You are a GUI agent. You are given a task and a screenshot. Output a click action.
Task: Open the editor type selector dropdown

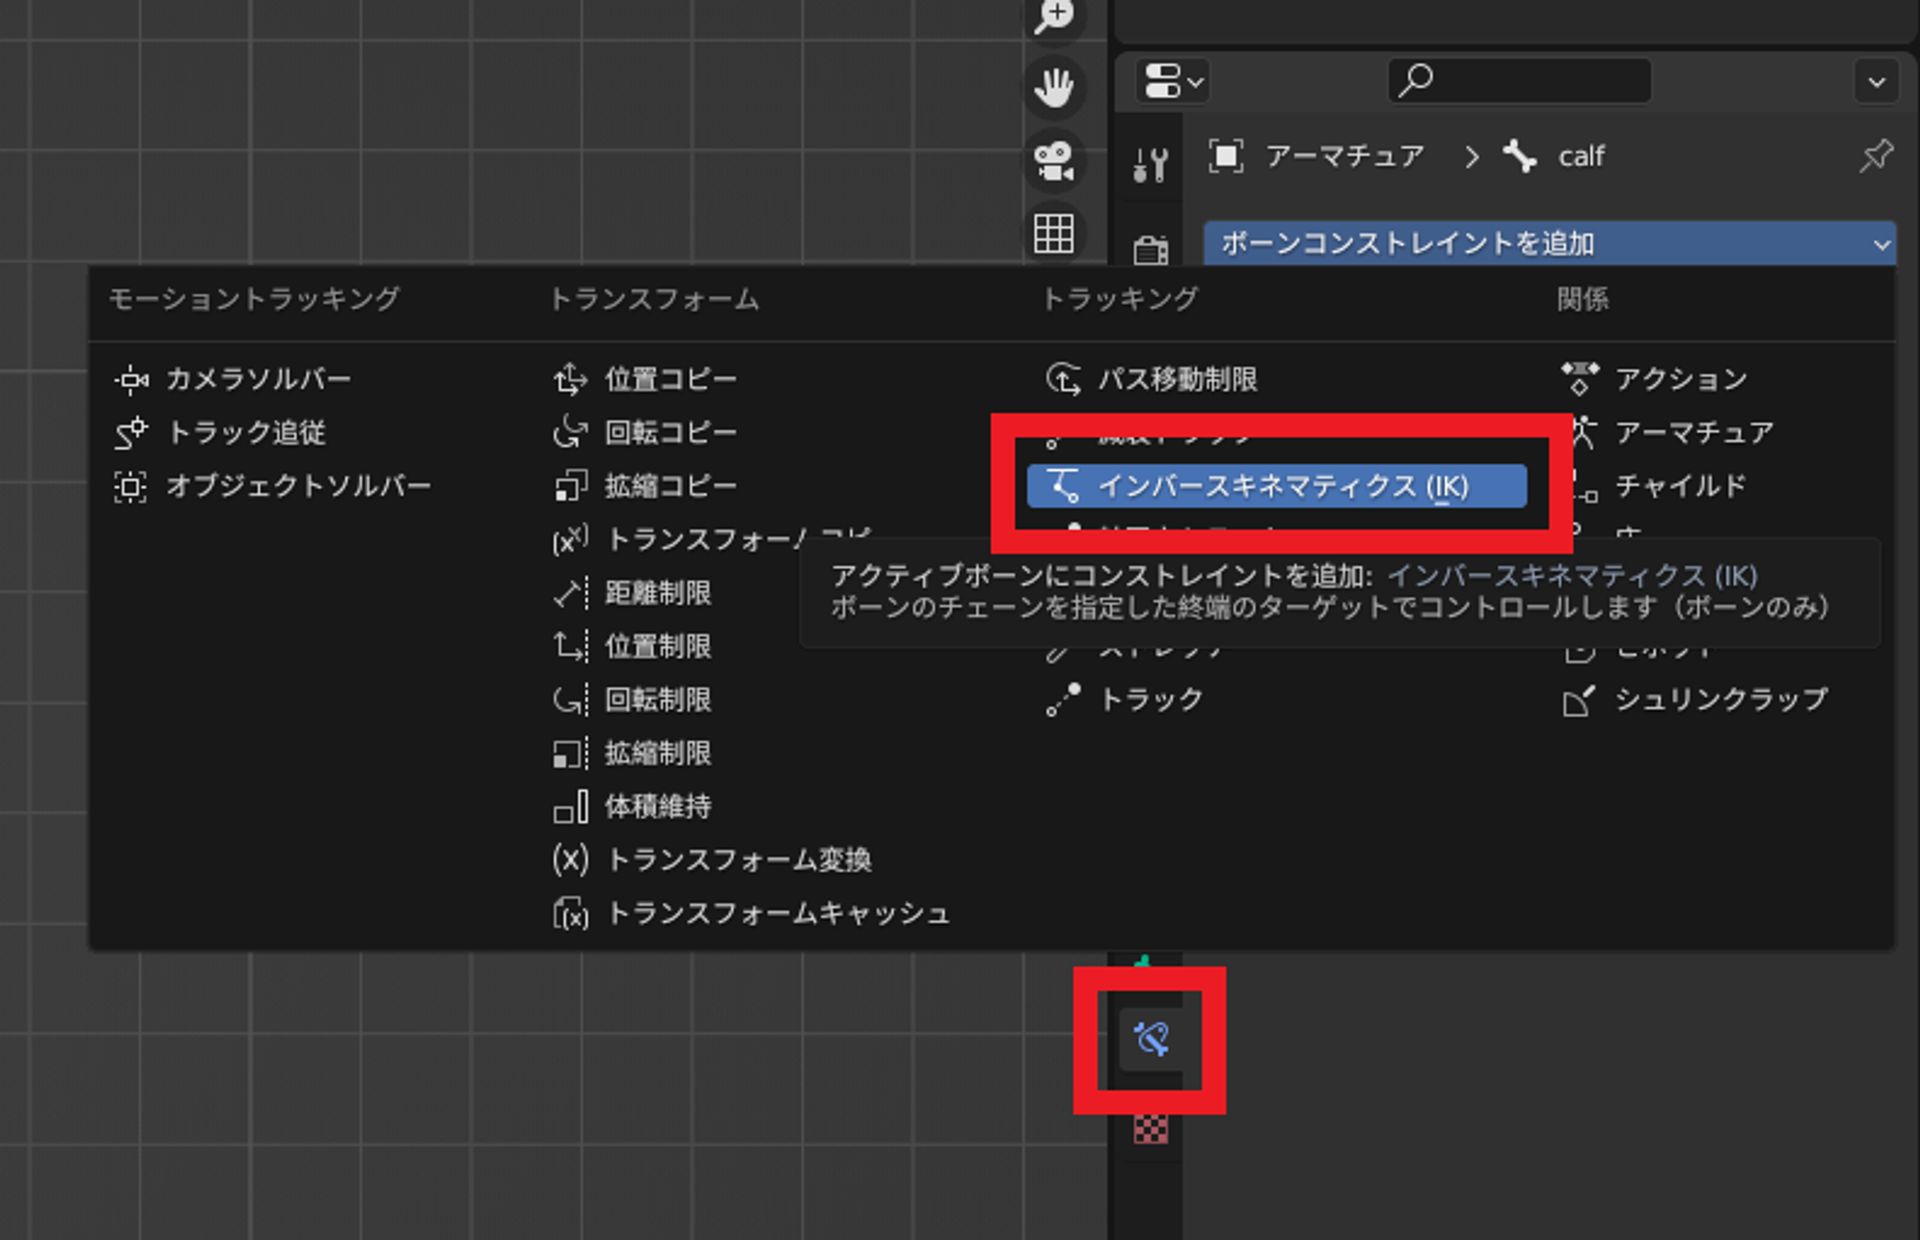pos(1170,81)
